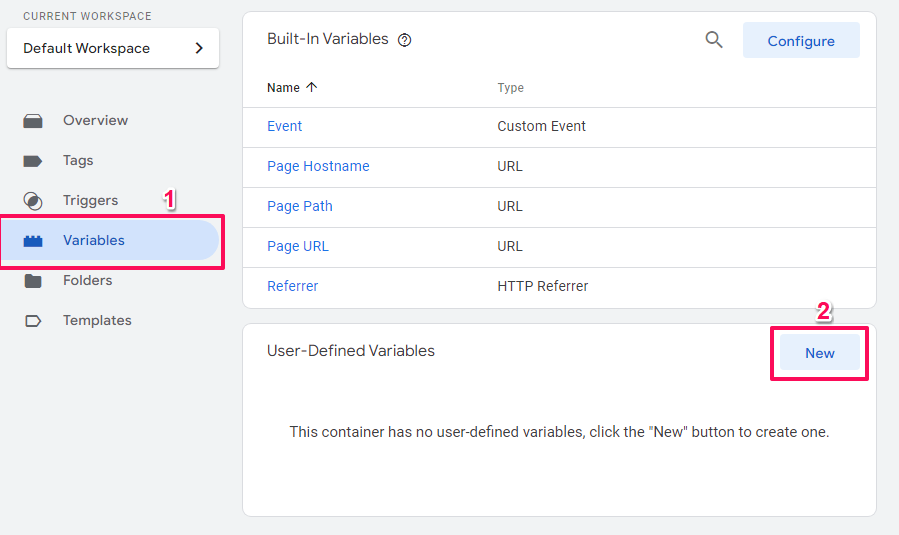Image resolution: width=899 pixels, height=535 pixels.
Task: Open help icon beside Built-In Variables
Action: click(405, 40)
